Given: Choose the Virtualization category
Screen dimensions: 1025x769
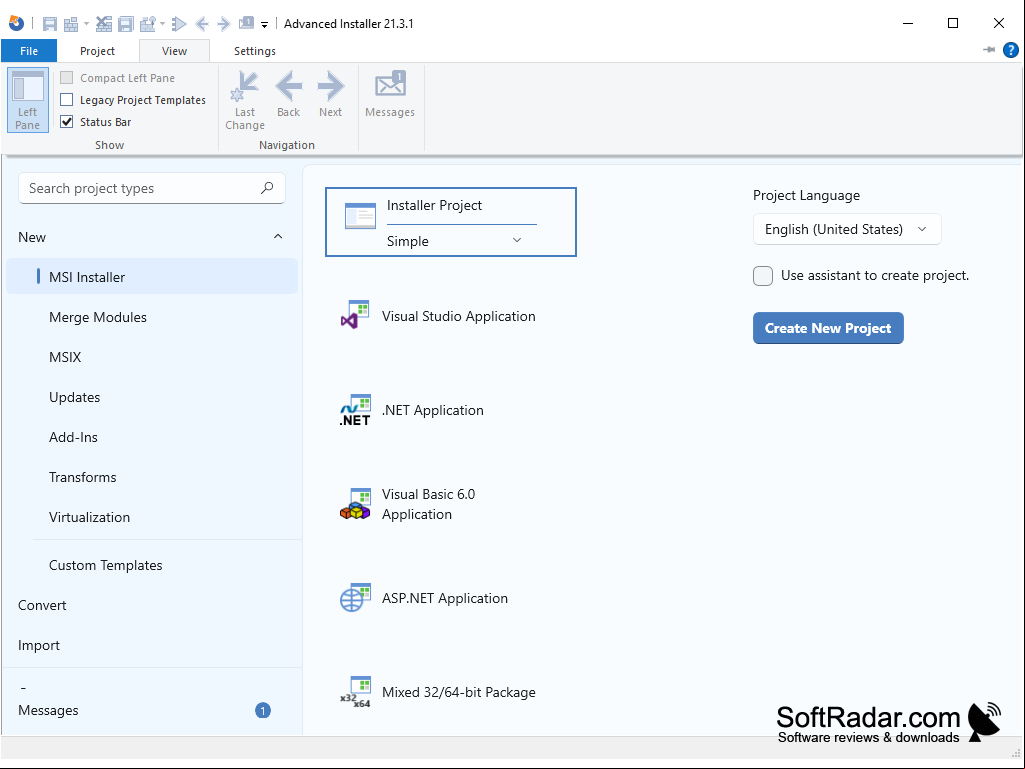Looking at the screenshot, I should click(90, 517).
